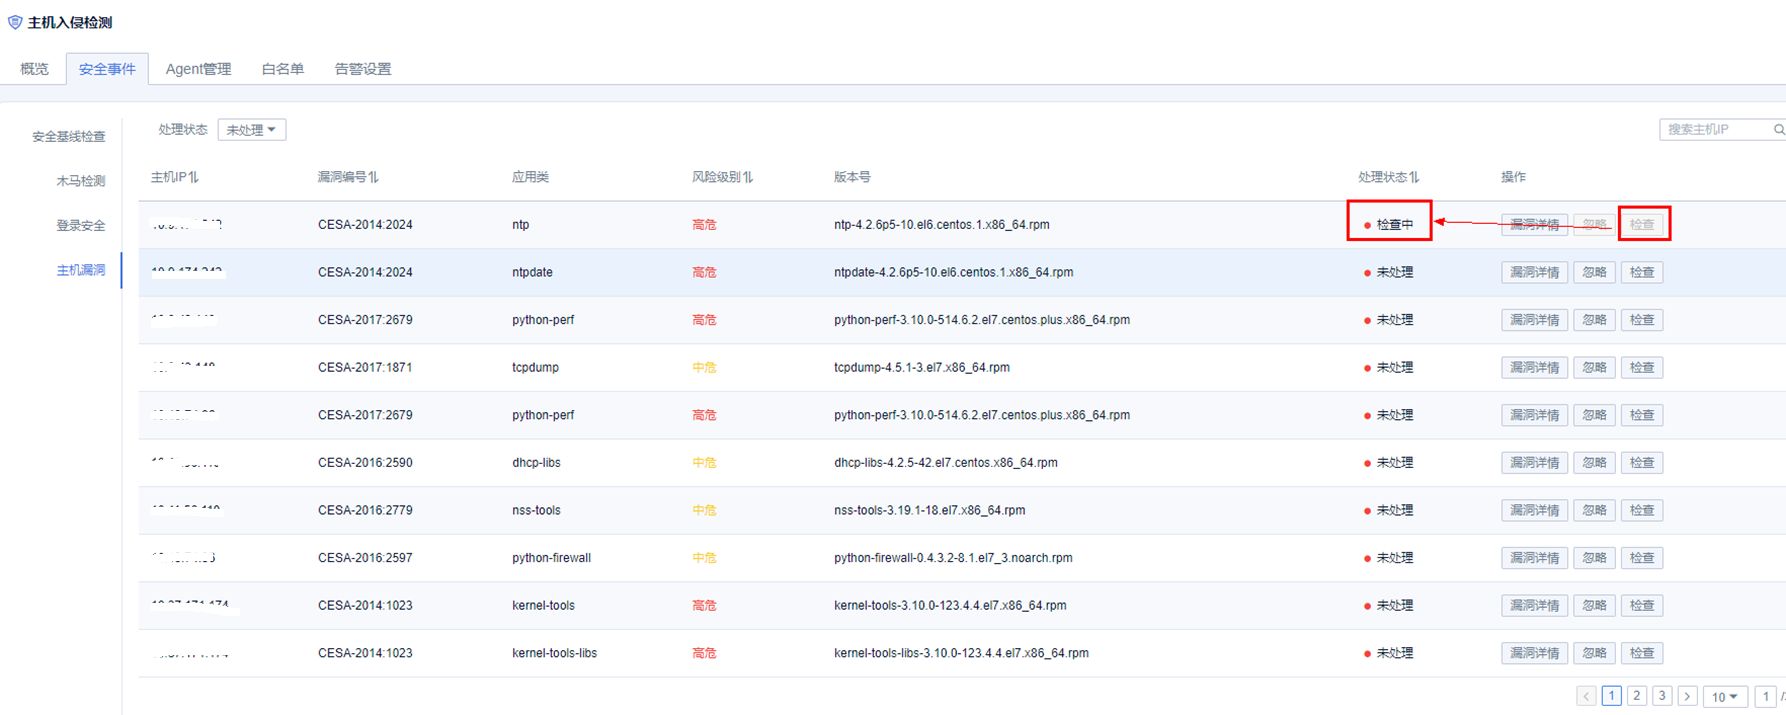Sort by 风险级别 column sort icon
1786x715 pixels.
pyautogui.click(x=748, y=177)
